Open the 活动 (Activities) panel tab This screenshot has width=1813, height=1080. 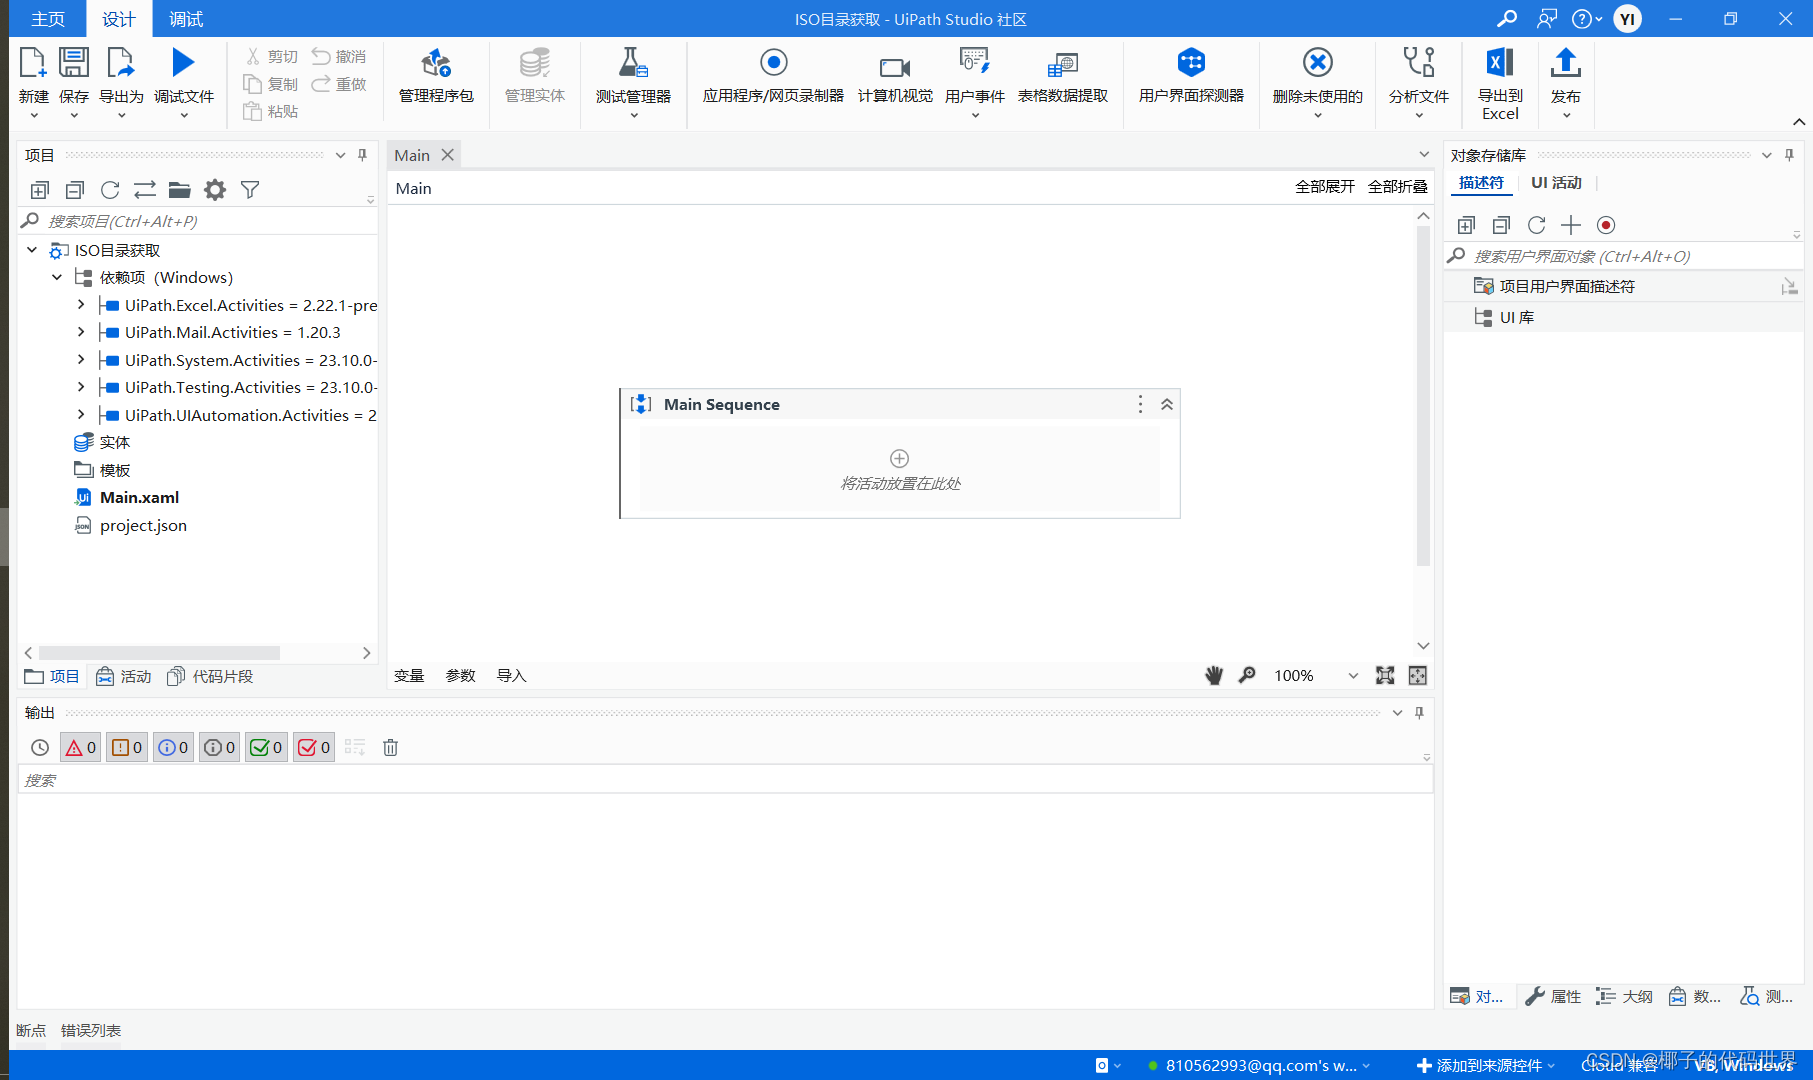click(124, 677)
